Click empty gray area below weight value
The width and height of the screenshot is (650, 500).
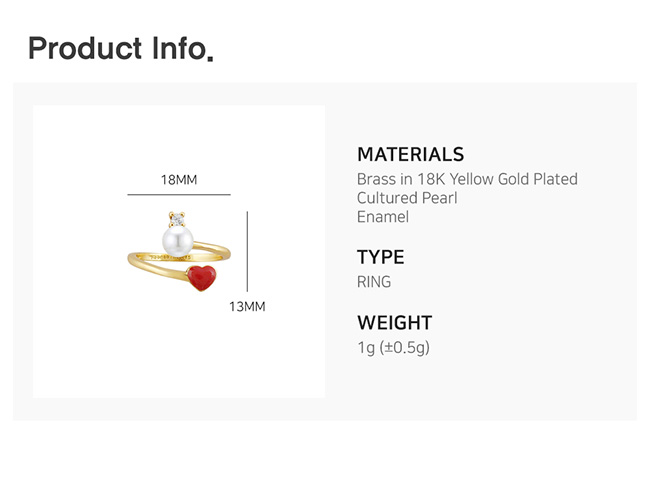(480, 390)
